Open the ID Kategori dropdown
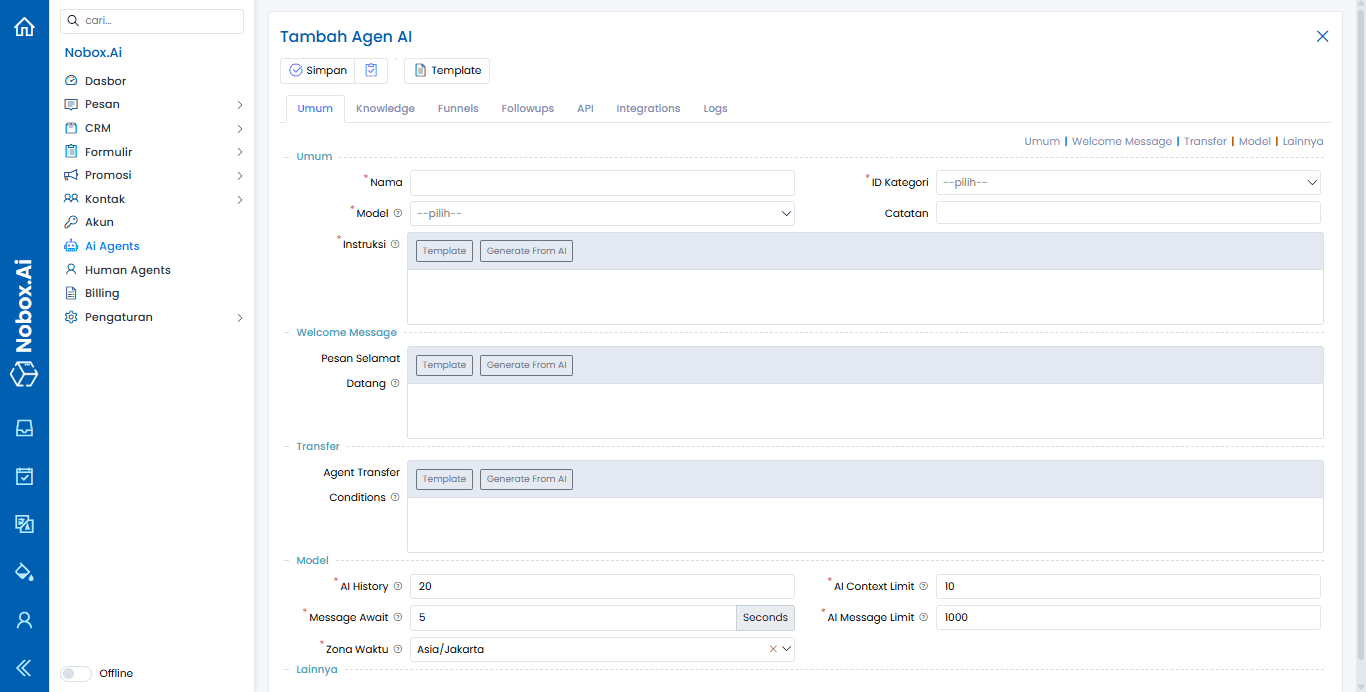The height and width of the screenshot is (692, 1366). click(x=1128, y=183)
